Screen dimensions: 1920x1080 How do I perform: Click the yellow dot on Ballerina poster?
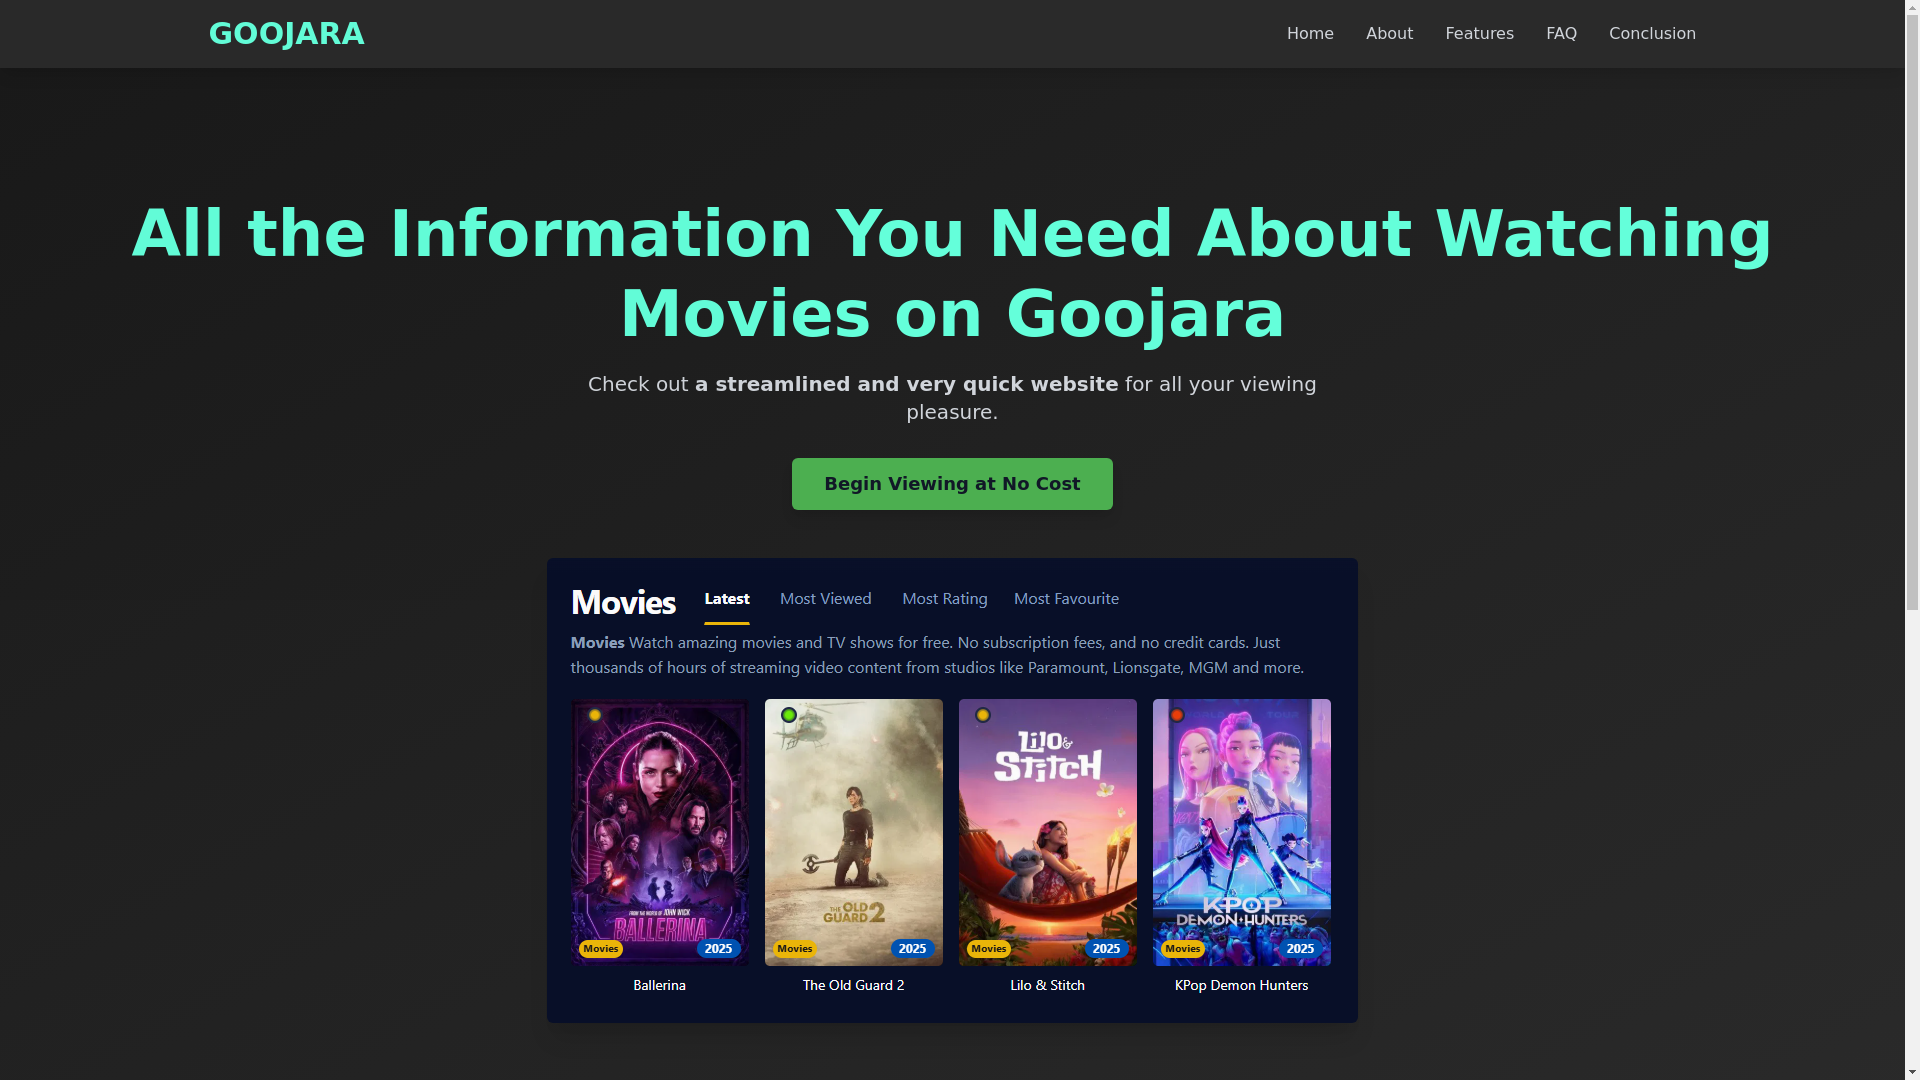click(x=595, y=715)
